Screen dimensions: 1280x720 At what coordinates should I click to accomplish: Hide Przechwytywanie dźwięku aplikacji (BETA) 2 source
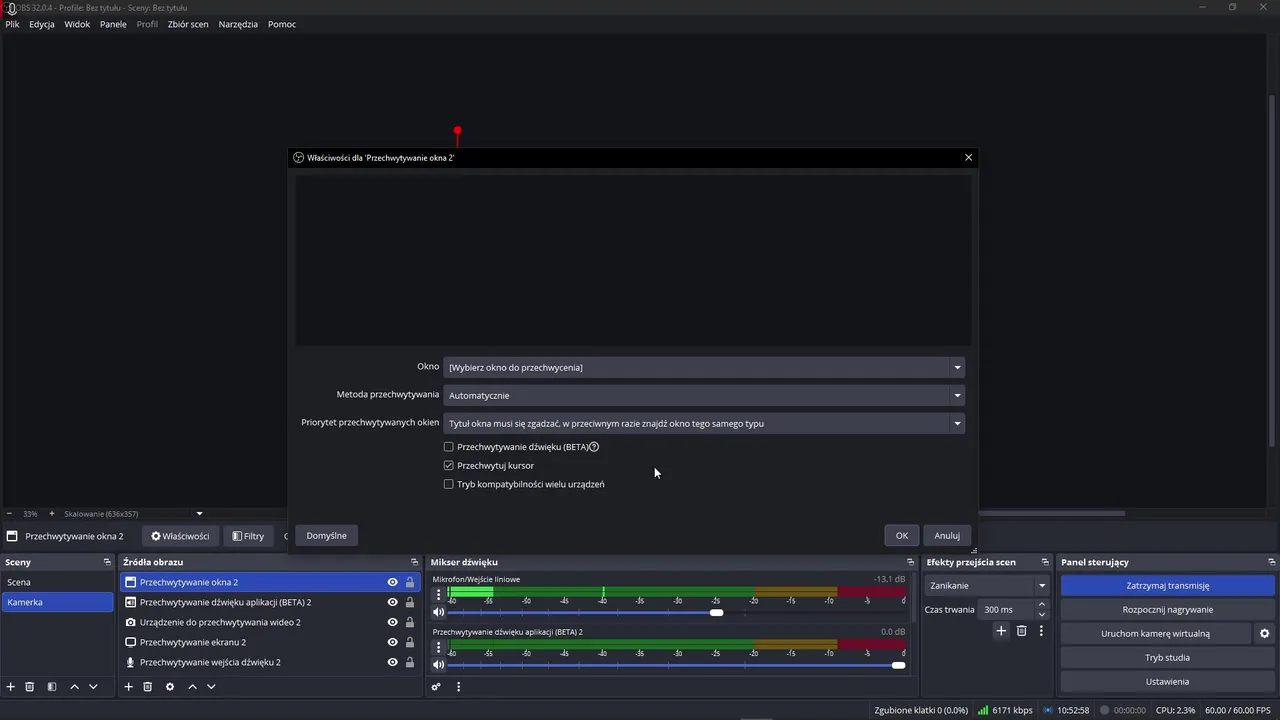coord(392,602)
